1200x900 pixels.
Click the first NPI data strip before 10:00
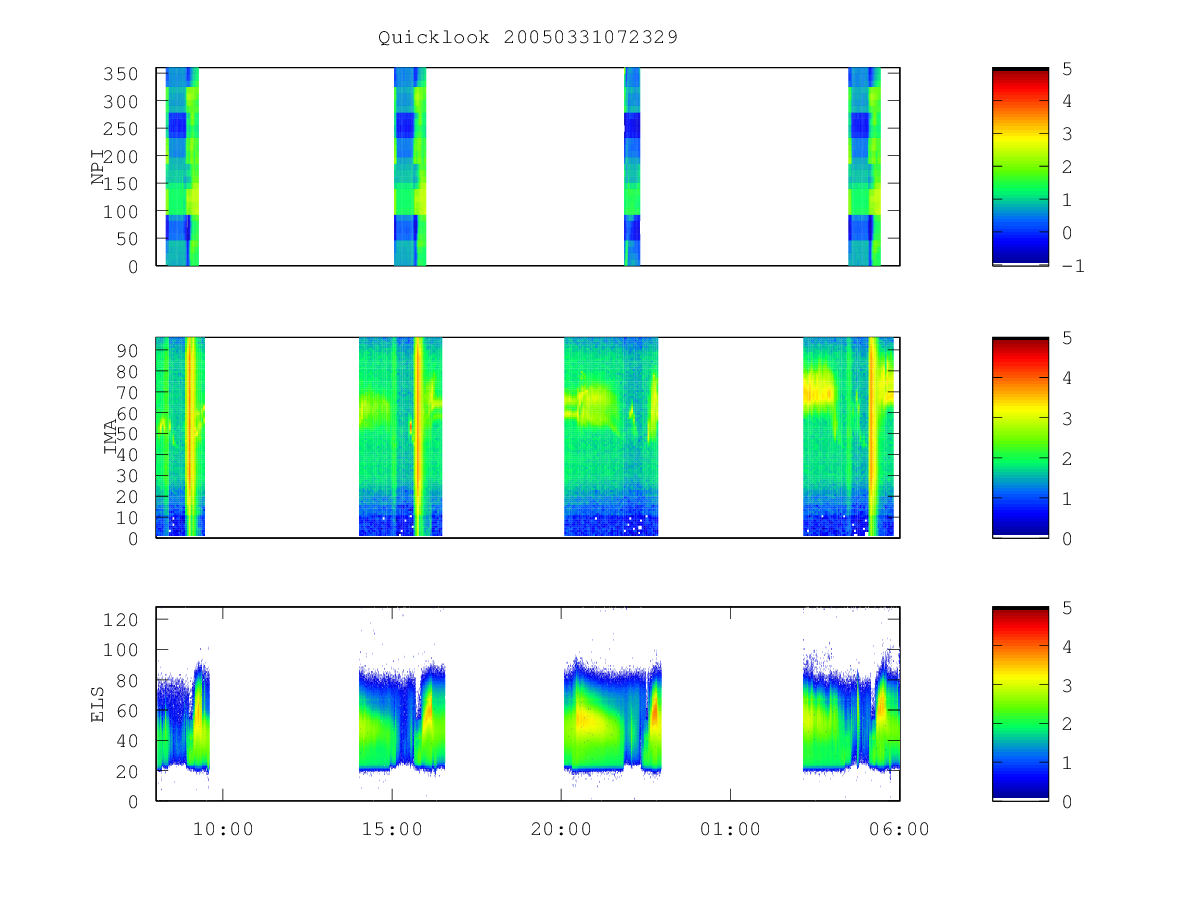point(182,167)
